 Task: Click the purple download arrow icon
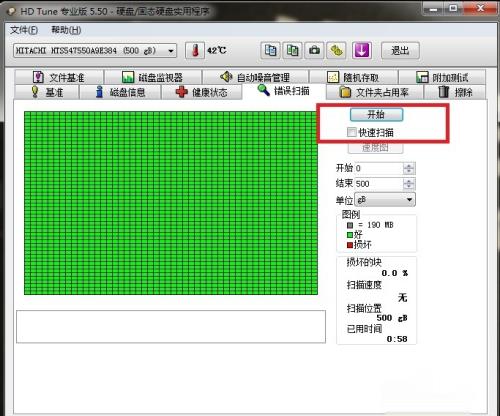[x=362, y=51]
